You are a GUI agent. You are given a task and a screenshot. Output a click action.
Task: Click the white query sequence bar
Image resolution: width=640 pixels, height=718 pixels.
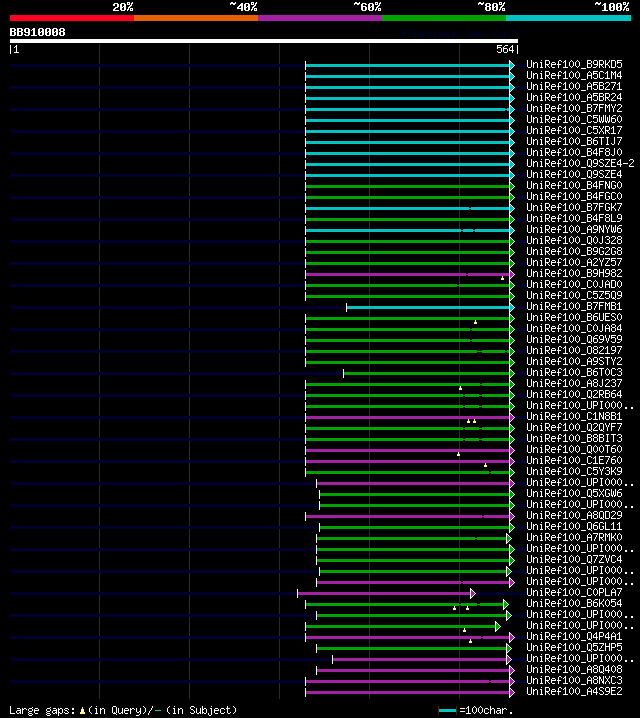[x=264, y=41]
